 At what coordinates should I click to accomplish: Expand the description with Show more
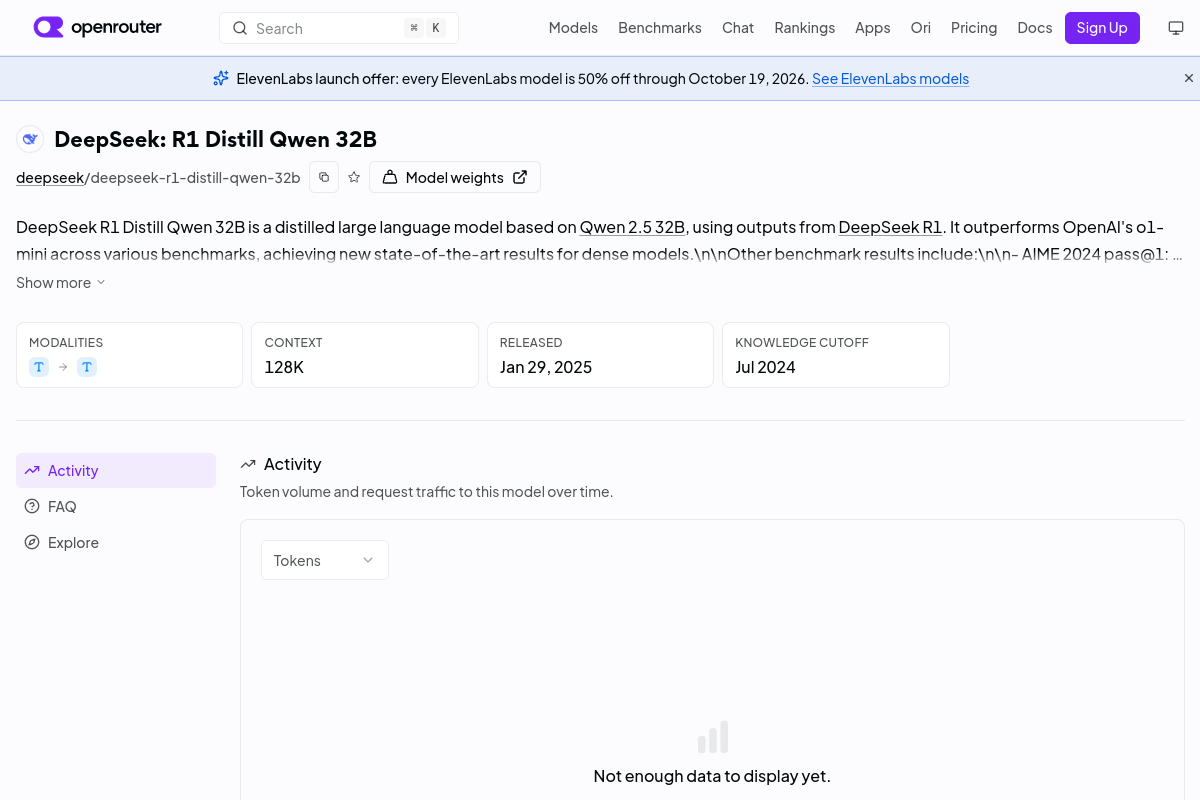pyautogui.click(x=61, y=283)
